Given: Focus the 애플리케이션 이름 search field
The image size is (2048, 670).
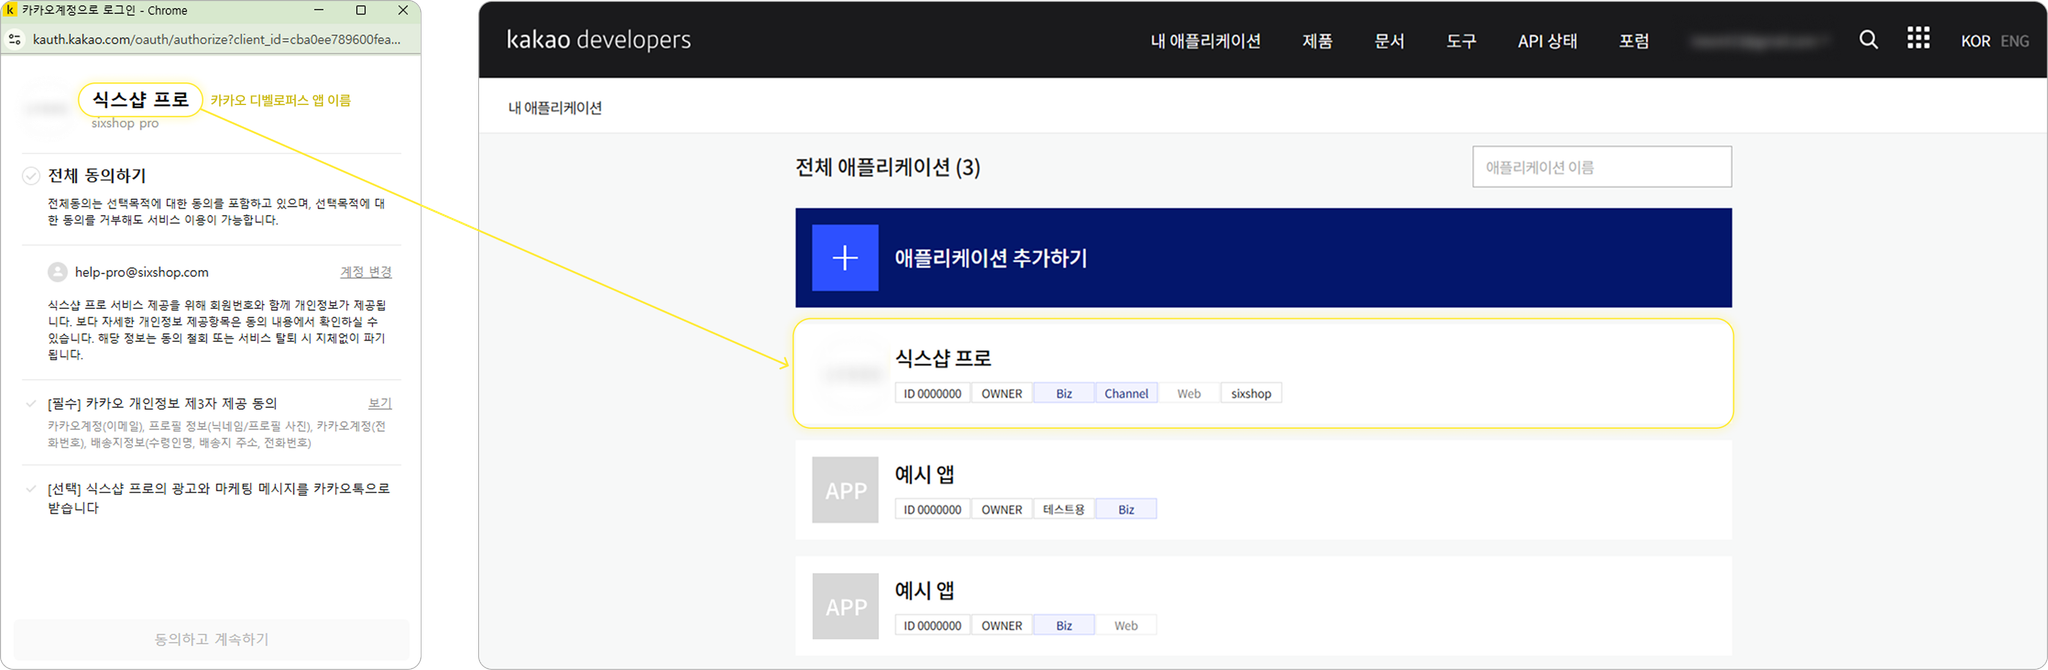Looking at the screenshot, I should [x=1602, y=167].
